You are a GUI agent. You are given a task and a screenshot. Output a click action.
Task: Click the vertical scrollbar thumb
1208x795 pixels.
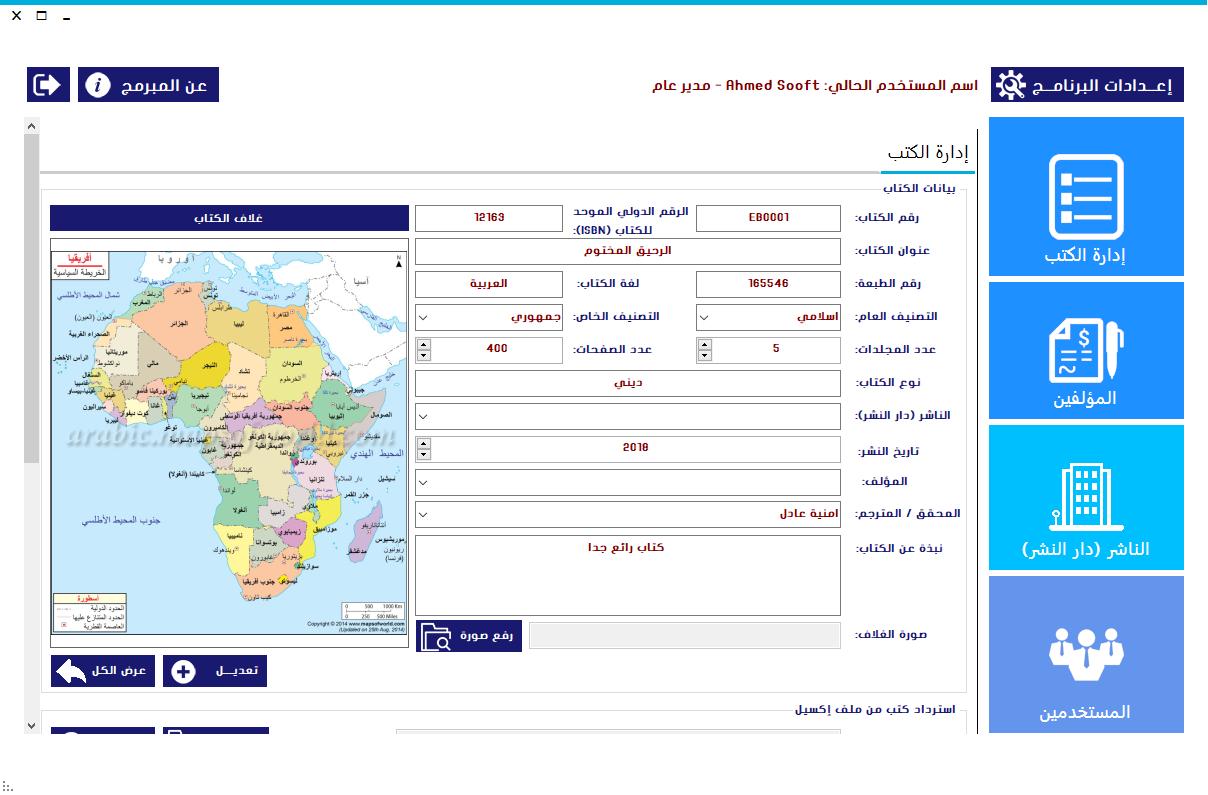(x=31, y=298)
